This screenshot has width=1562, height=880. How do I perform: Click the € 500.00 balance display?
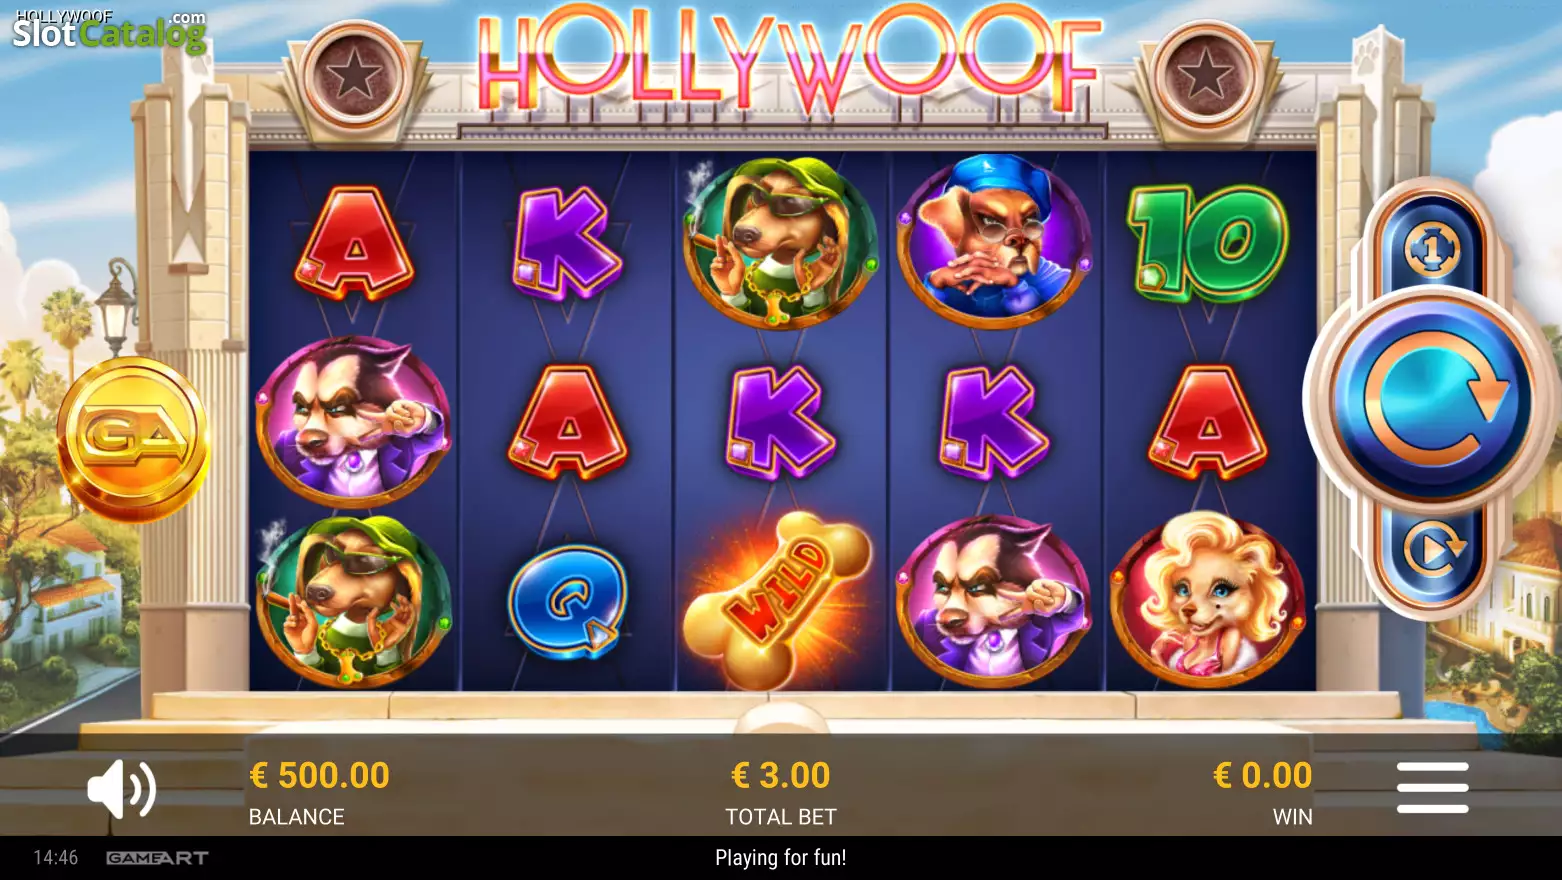(319, 776)
